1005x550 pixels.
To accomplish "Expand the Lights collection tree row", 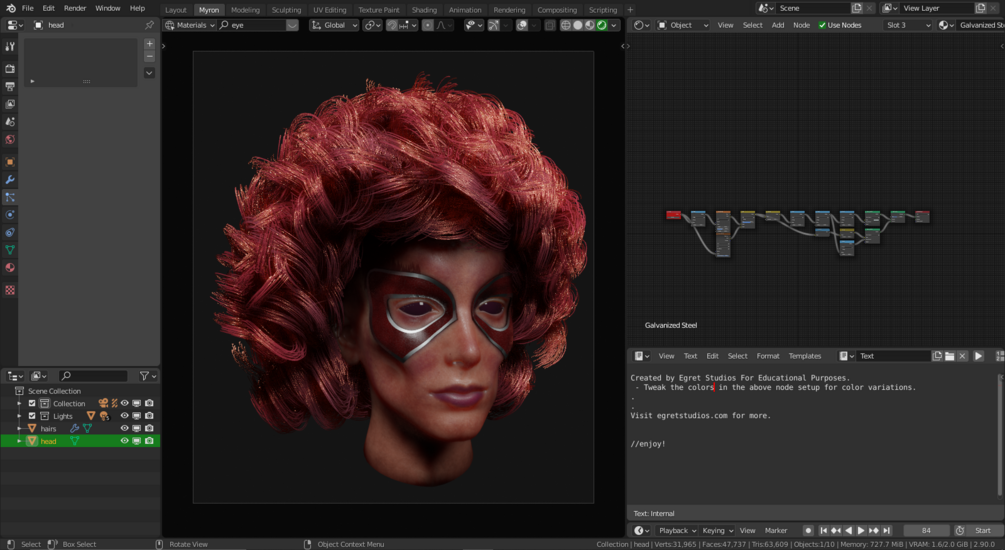I will [19, 416].
